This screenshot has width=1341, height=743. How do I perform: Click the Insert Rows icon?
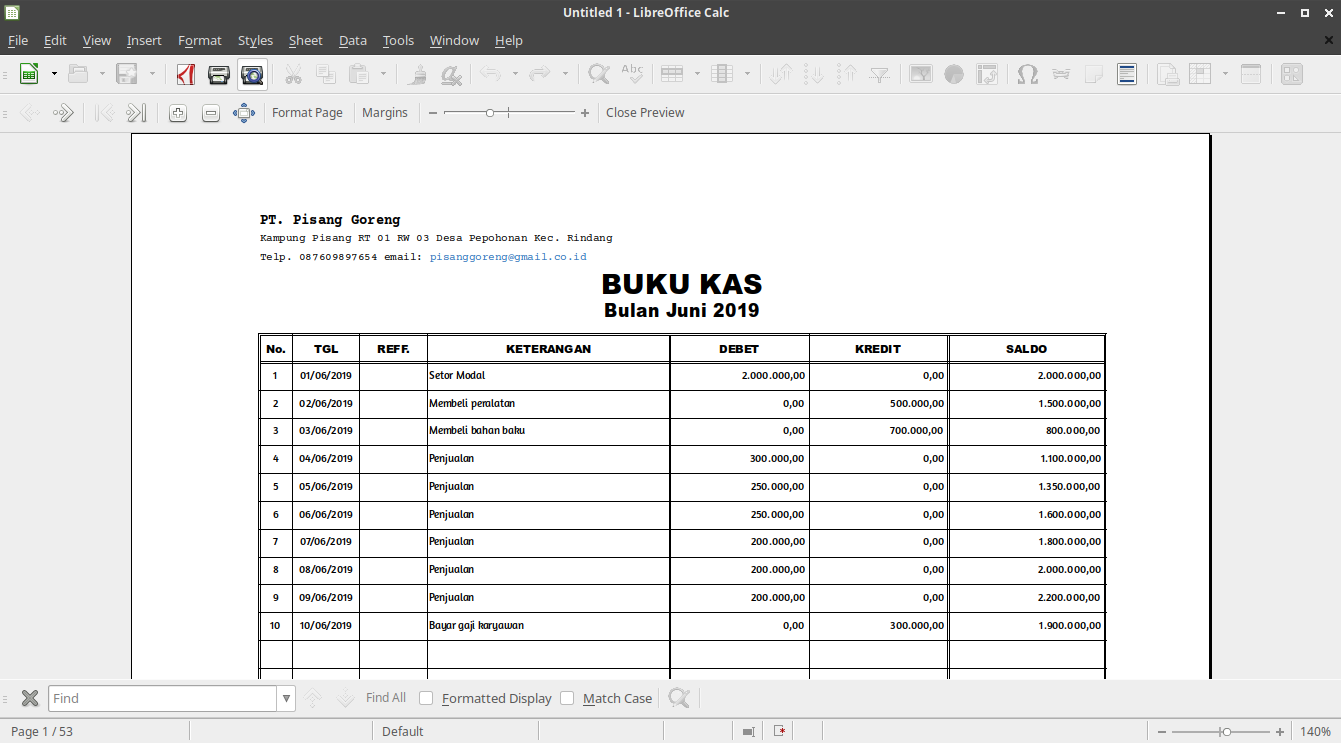point(672,74)
